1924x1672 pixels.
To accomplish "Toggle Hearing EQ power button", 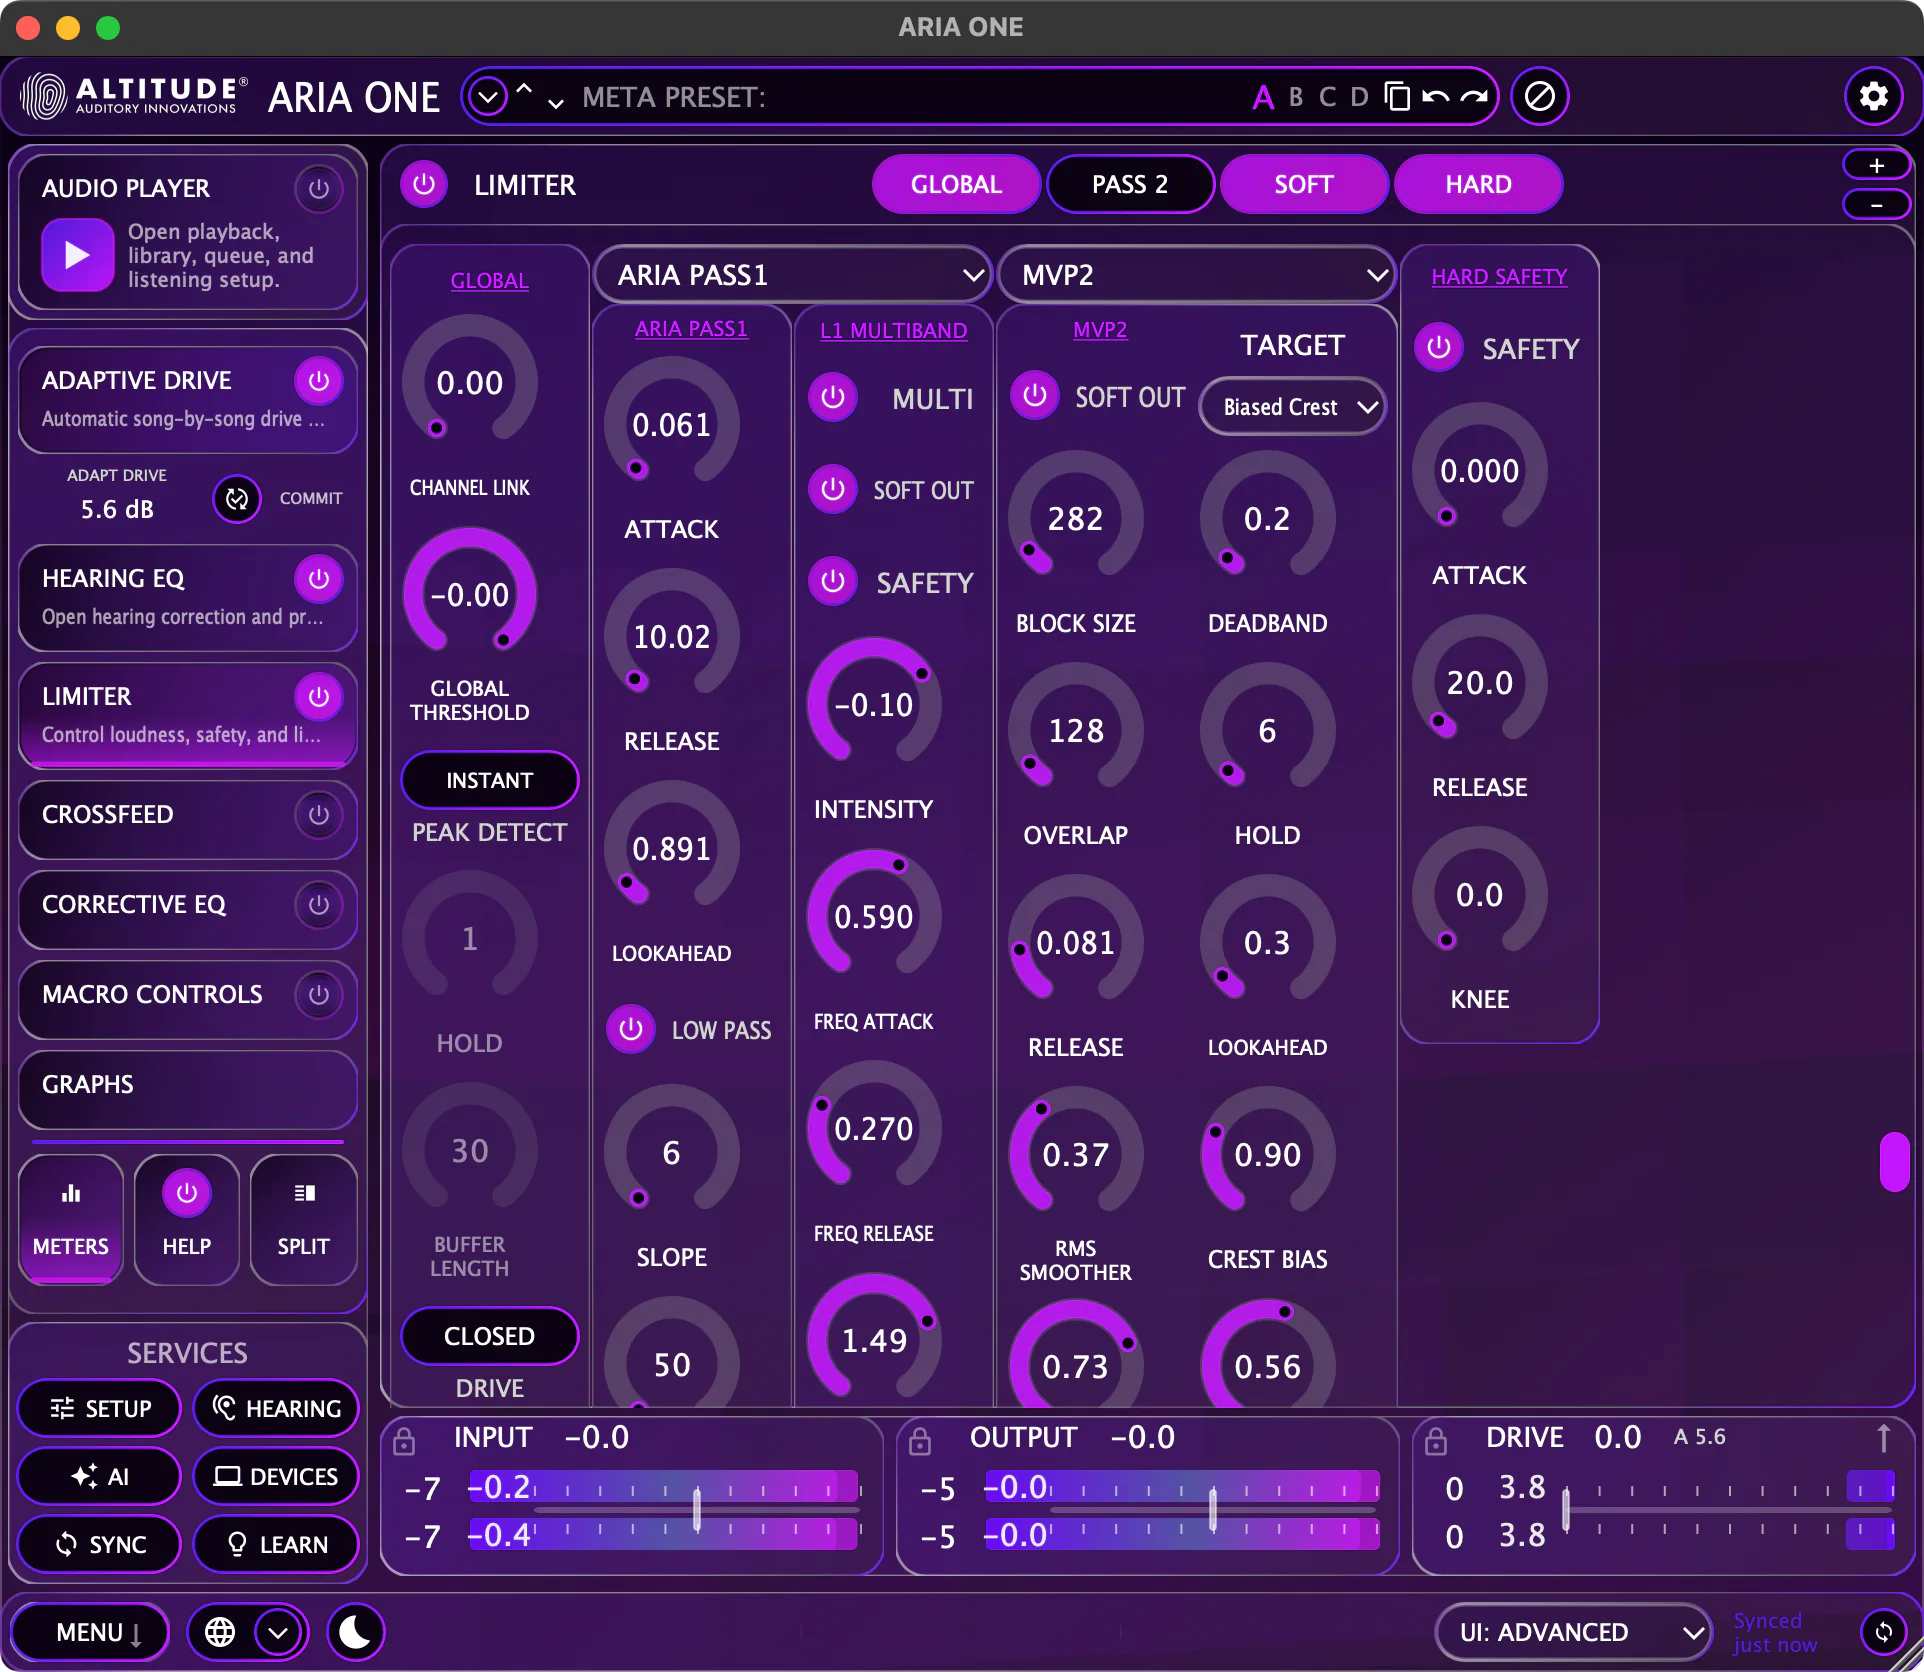I will tap(319, 578).
